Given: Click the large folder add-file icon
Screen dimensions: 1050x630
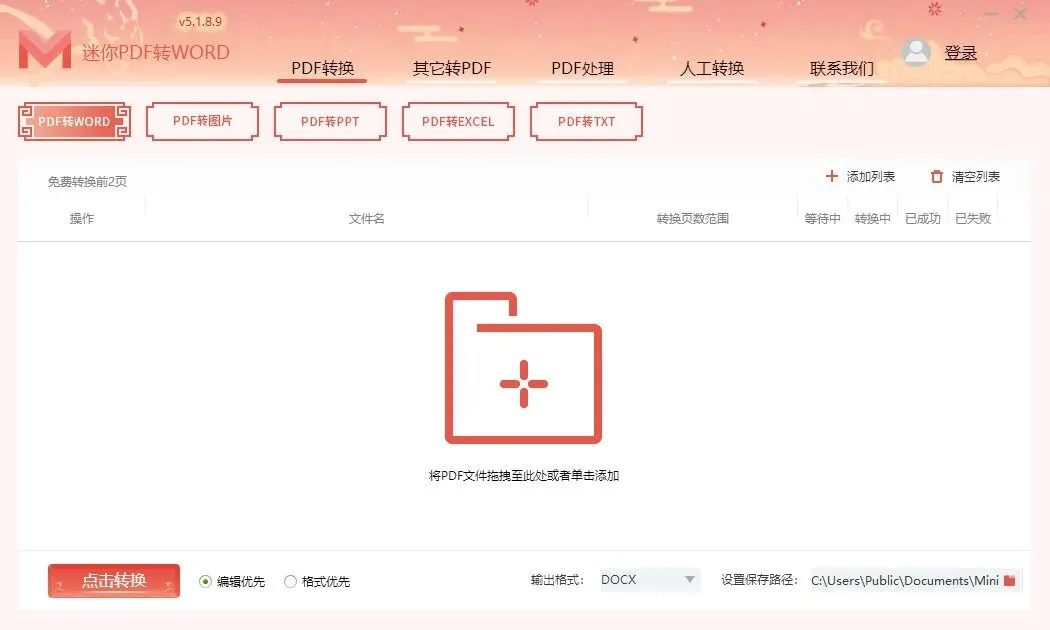Looking at the screenshot, I should (x=523, y=368).
